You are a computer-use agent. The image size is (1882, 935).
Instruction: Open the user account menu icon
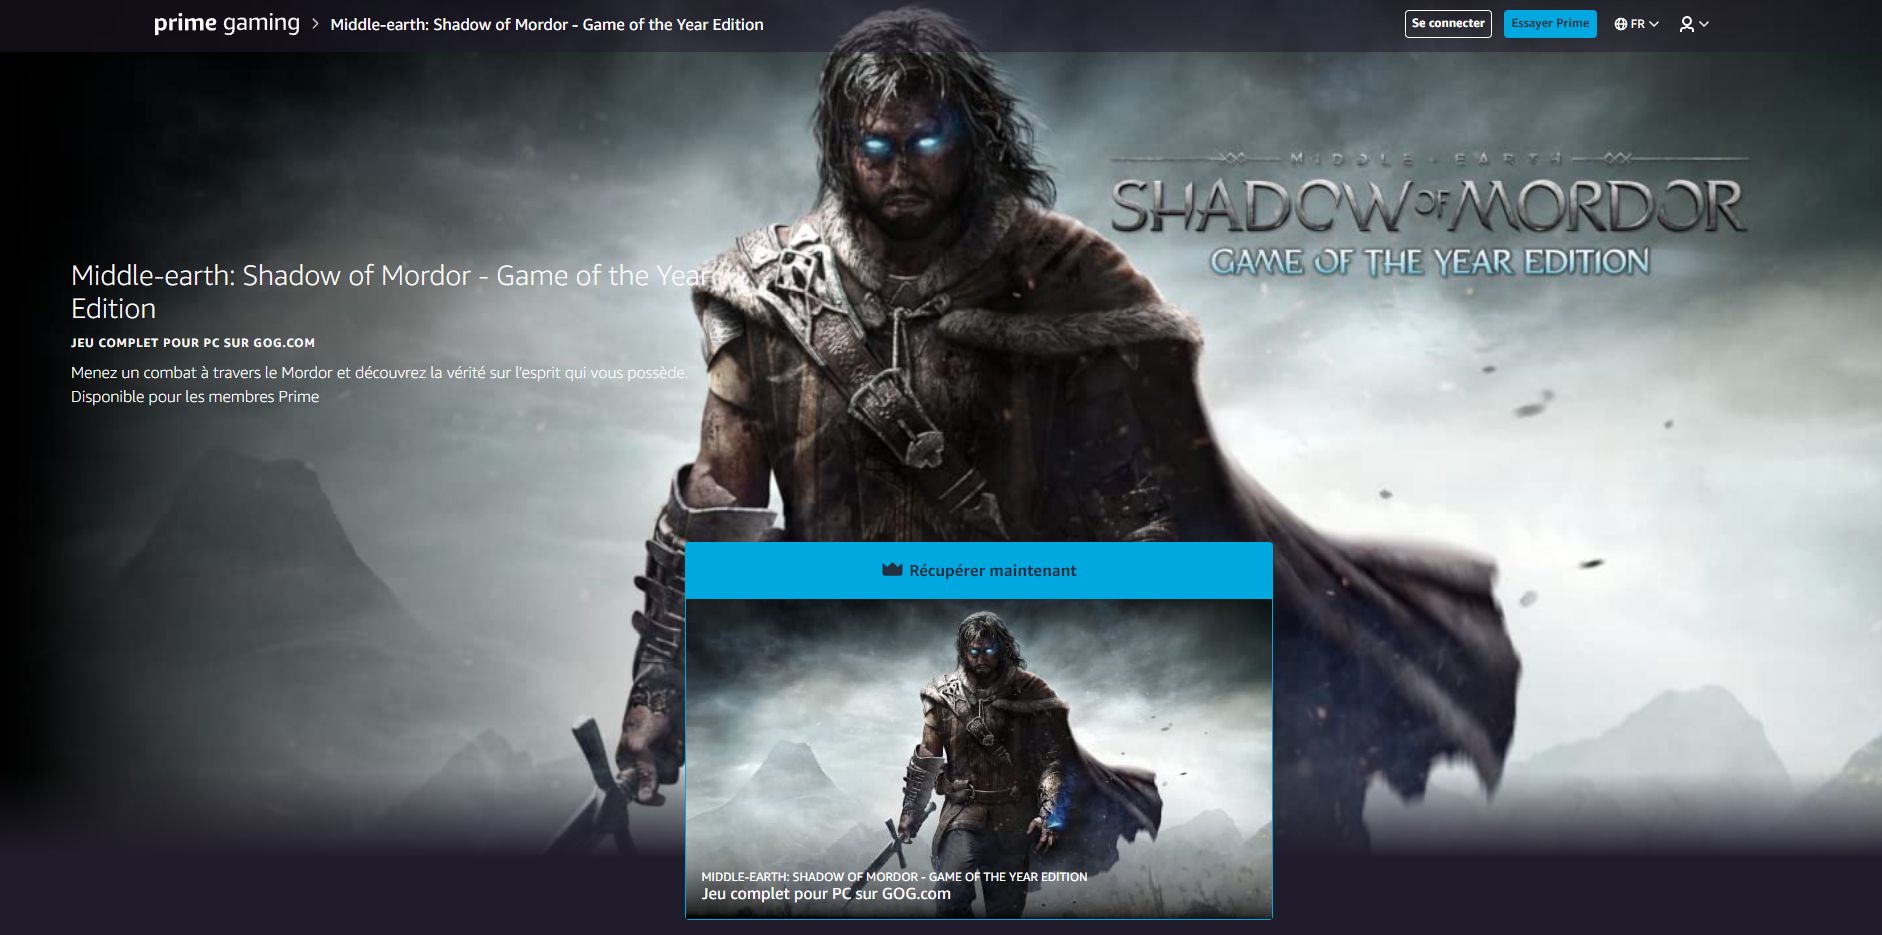pos(1686,24)
